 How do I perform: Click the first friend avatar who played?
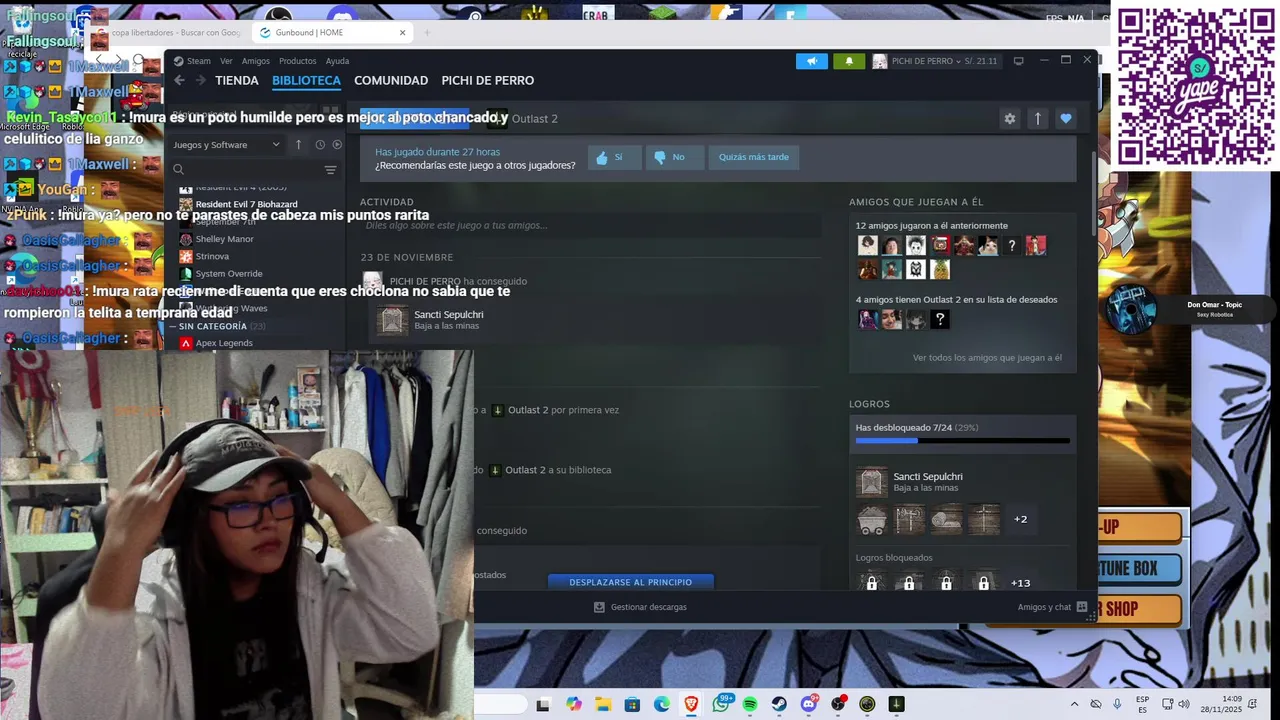pyautogui.click(x=867, y=245)
